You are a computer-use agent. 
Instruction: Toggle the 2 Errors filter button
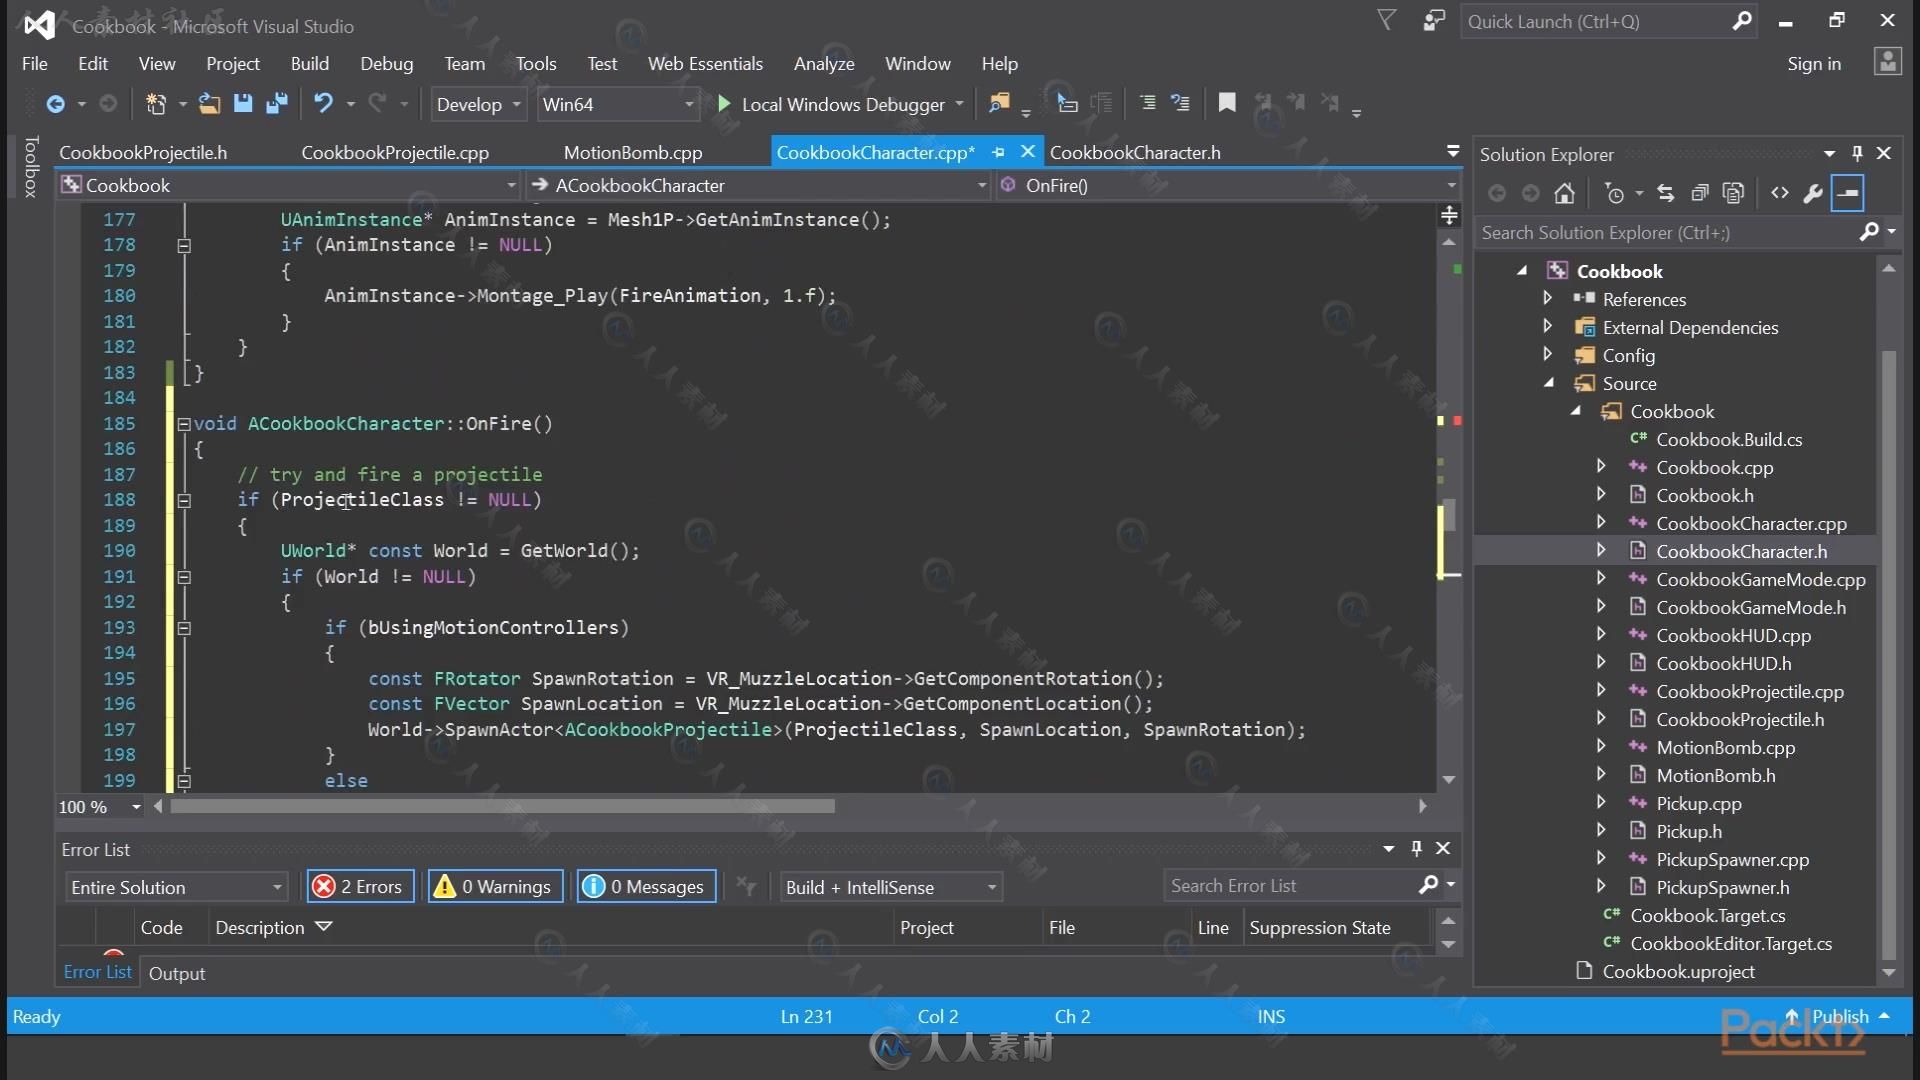click(359, 886)
